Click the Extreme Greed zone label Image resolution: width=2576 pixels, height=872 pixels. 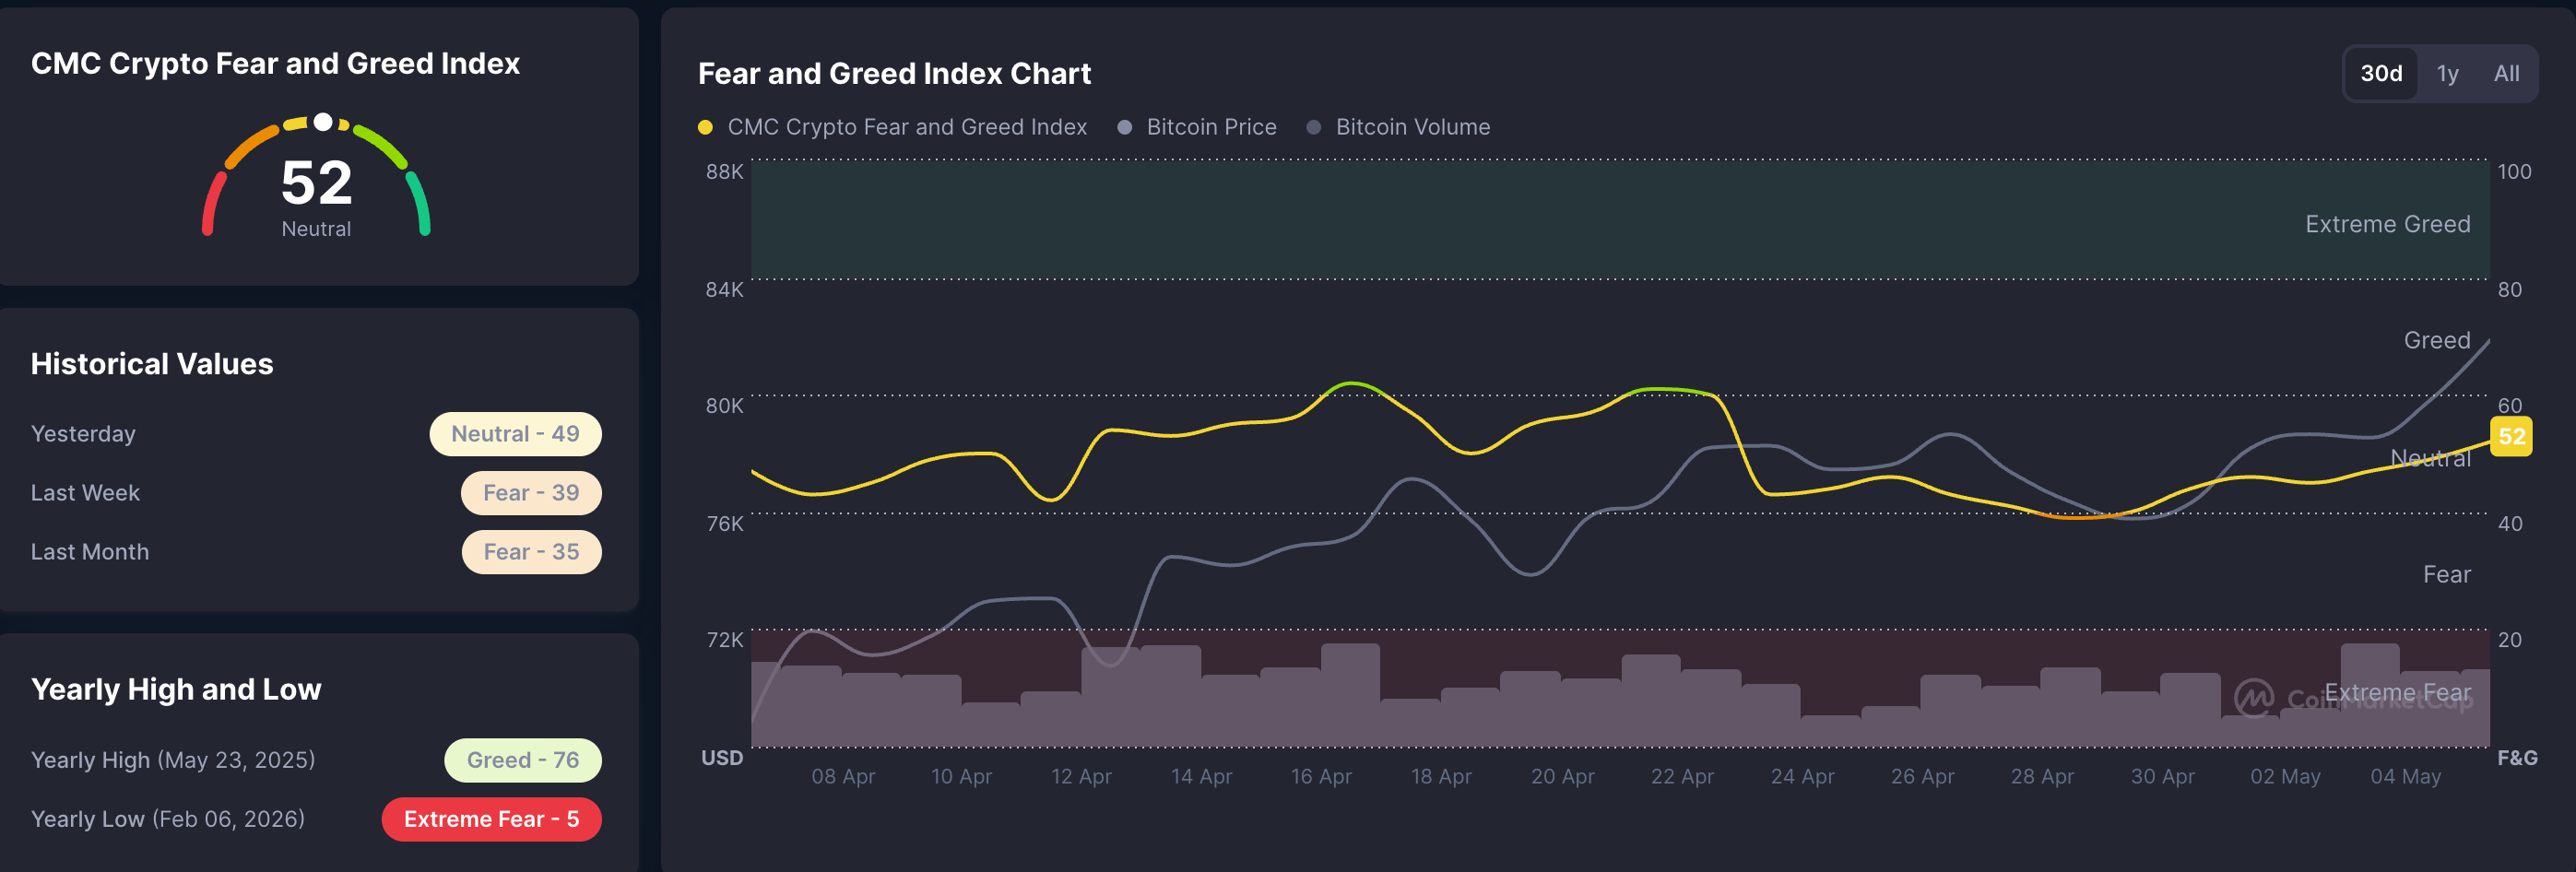2387,224
